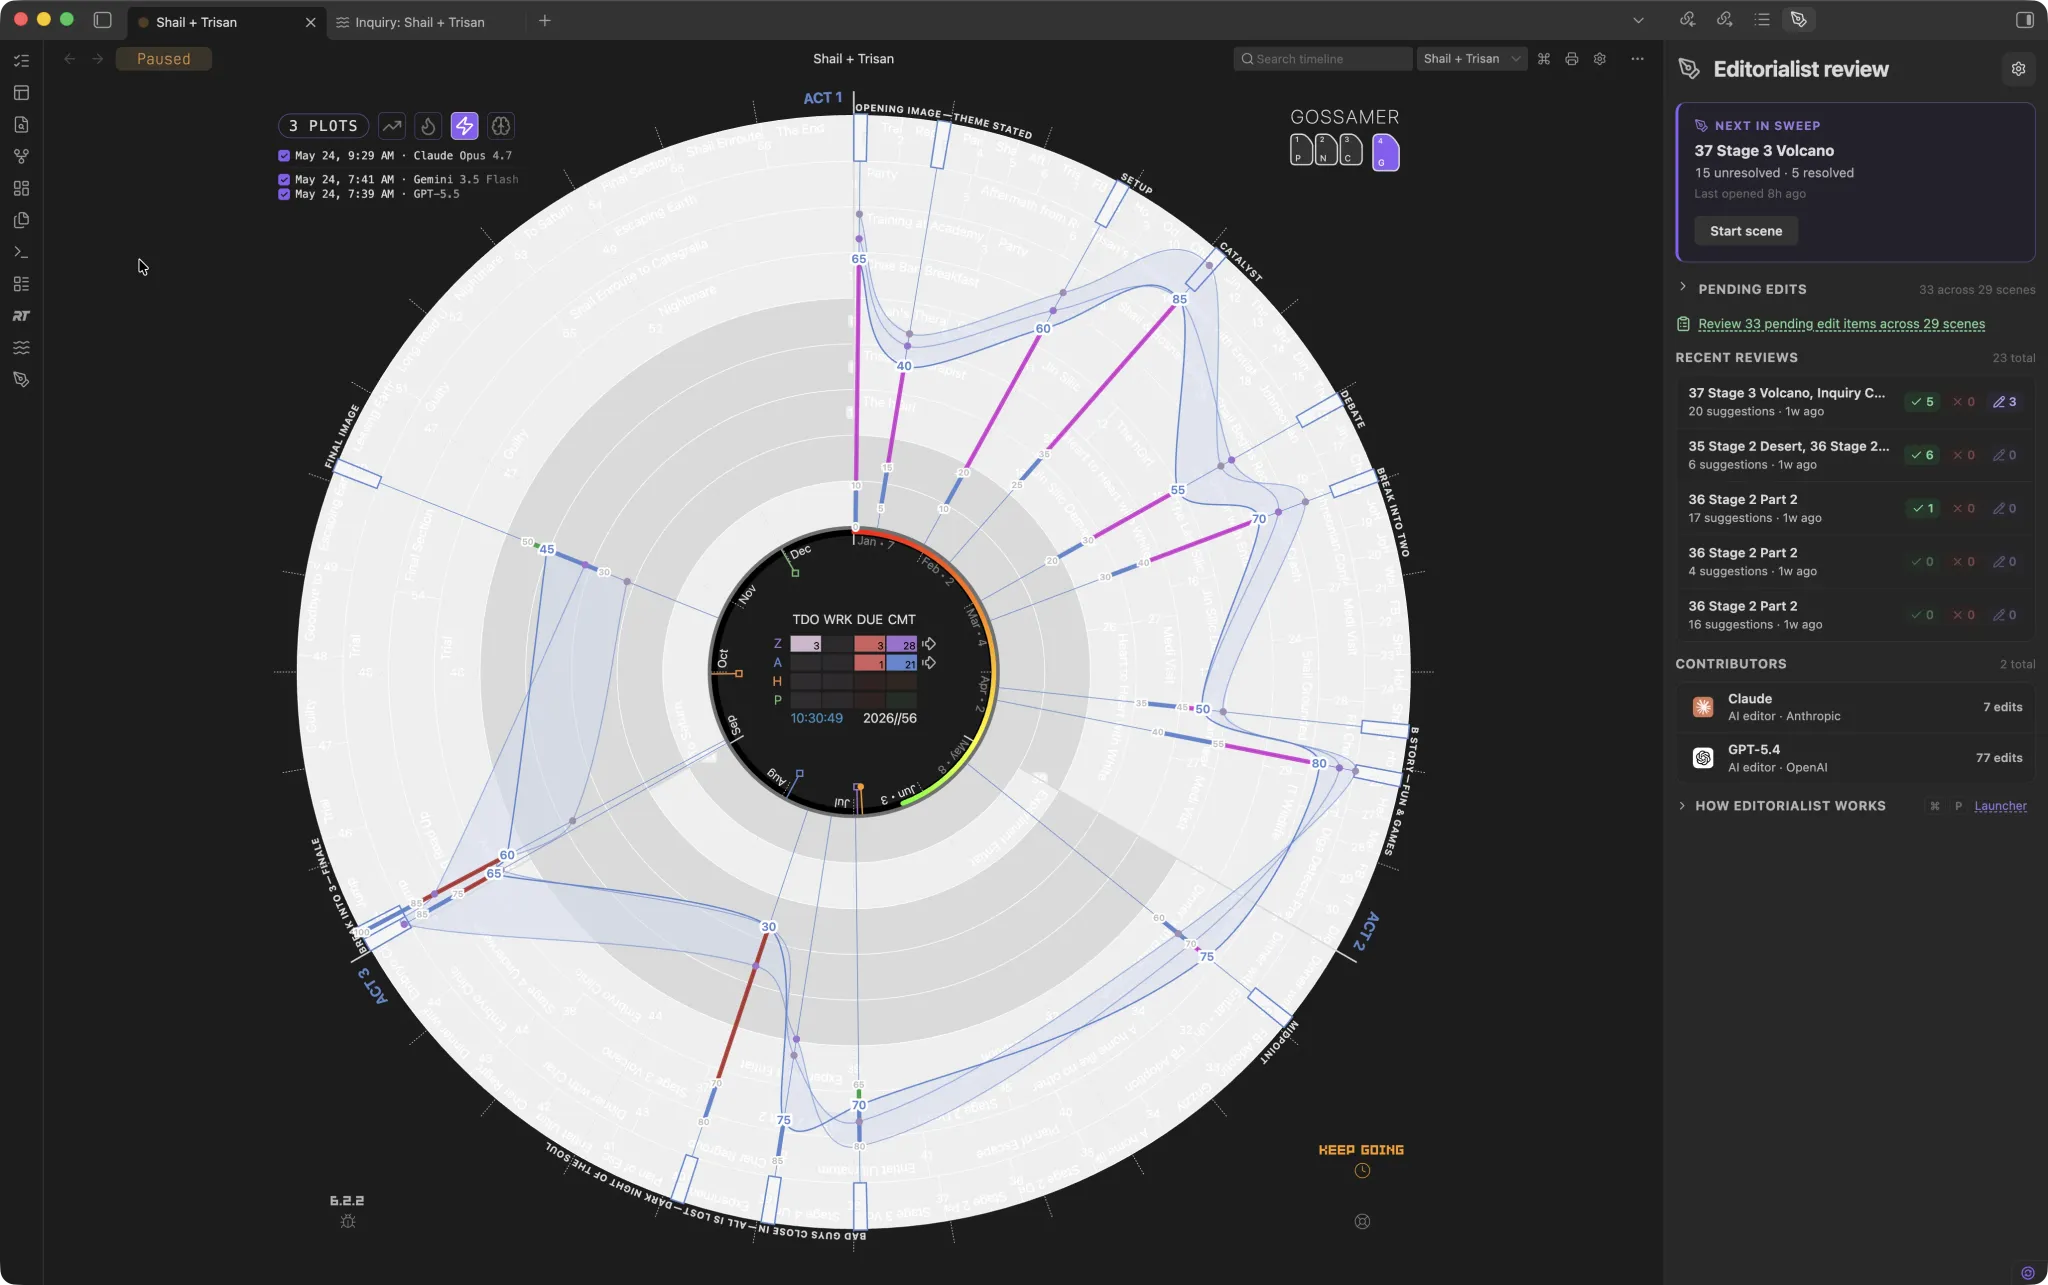Open the waves Inquiry sidebar icon
The image size is (2048, 1285).
click(21, 348)
